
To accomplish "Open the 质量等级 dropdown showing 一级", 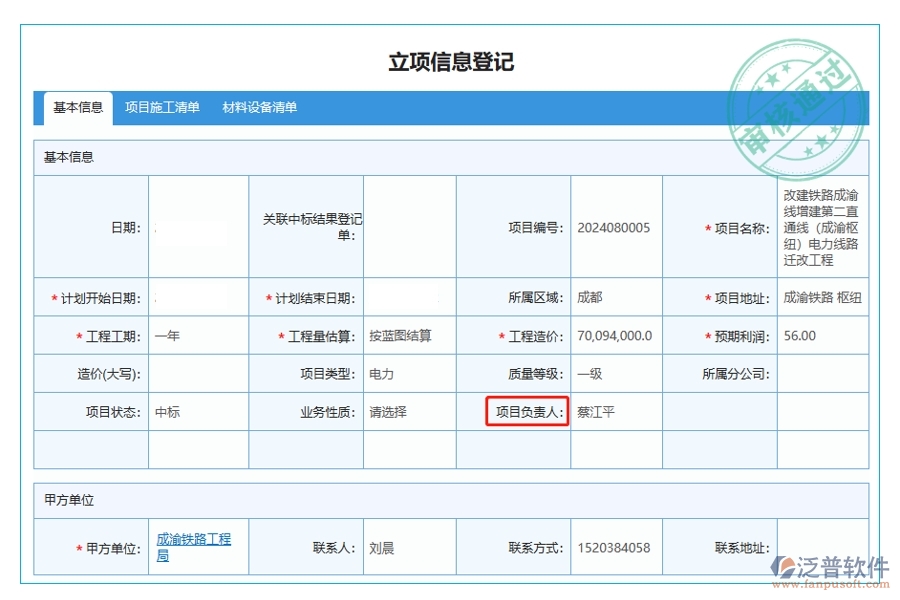I will (x=612, y=374).
